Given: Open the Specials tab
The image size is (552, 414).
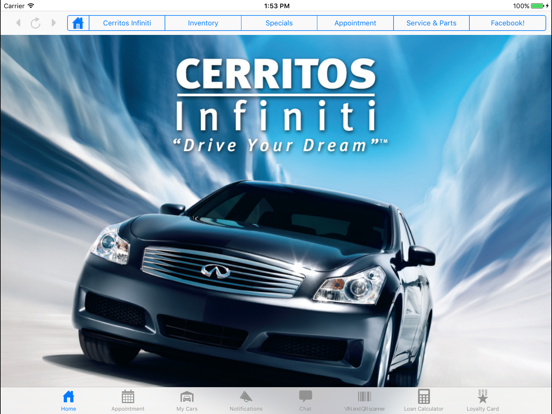Looking at the screenshot, I should (279, 23).
